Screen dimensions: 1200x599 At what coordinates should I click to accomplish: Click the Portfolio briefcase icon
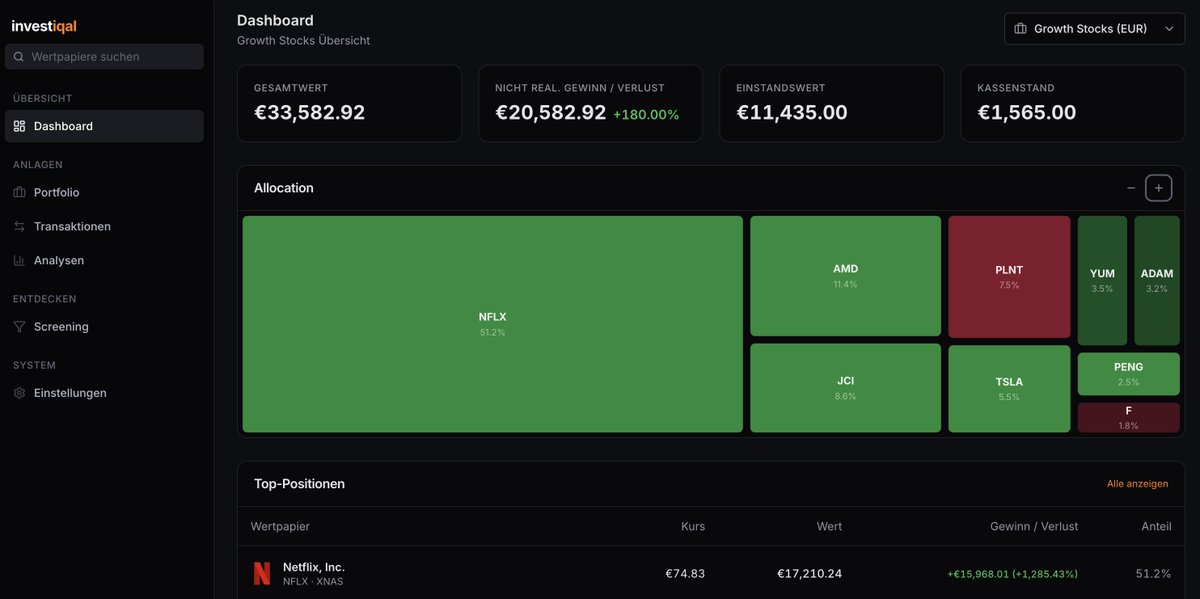19,192
